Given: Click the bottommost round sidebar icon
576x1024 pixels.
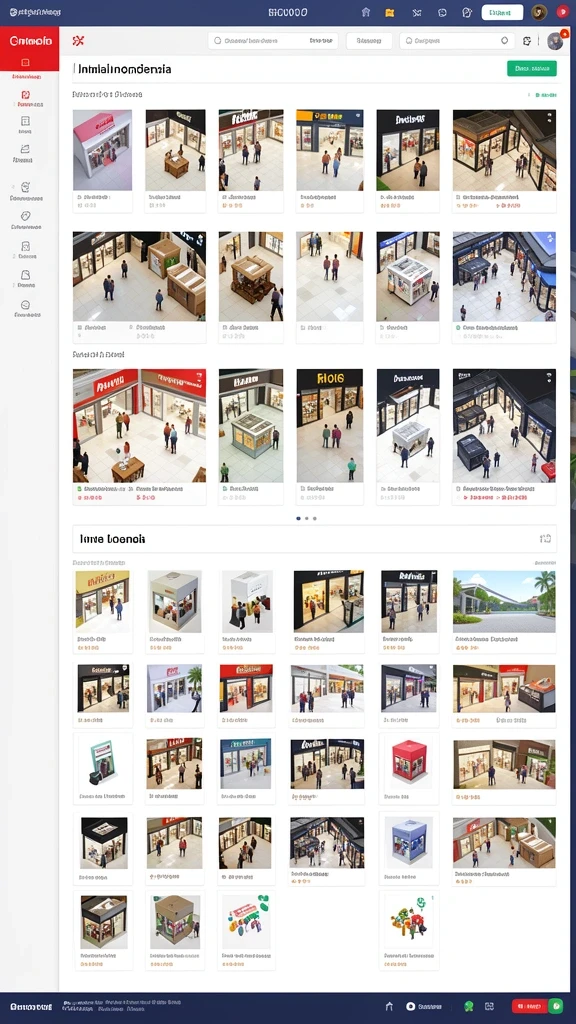Looking at the screenshot, I should [x=25, y=304].
